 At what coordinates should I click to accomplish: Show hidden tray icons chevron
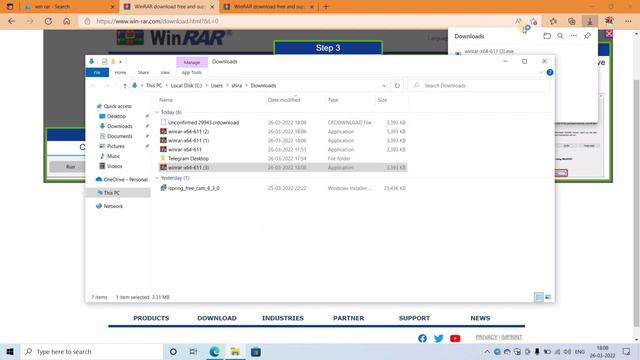pos(487,352)
